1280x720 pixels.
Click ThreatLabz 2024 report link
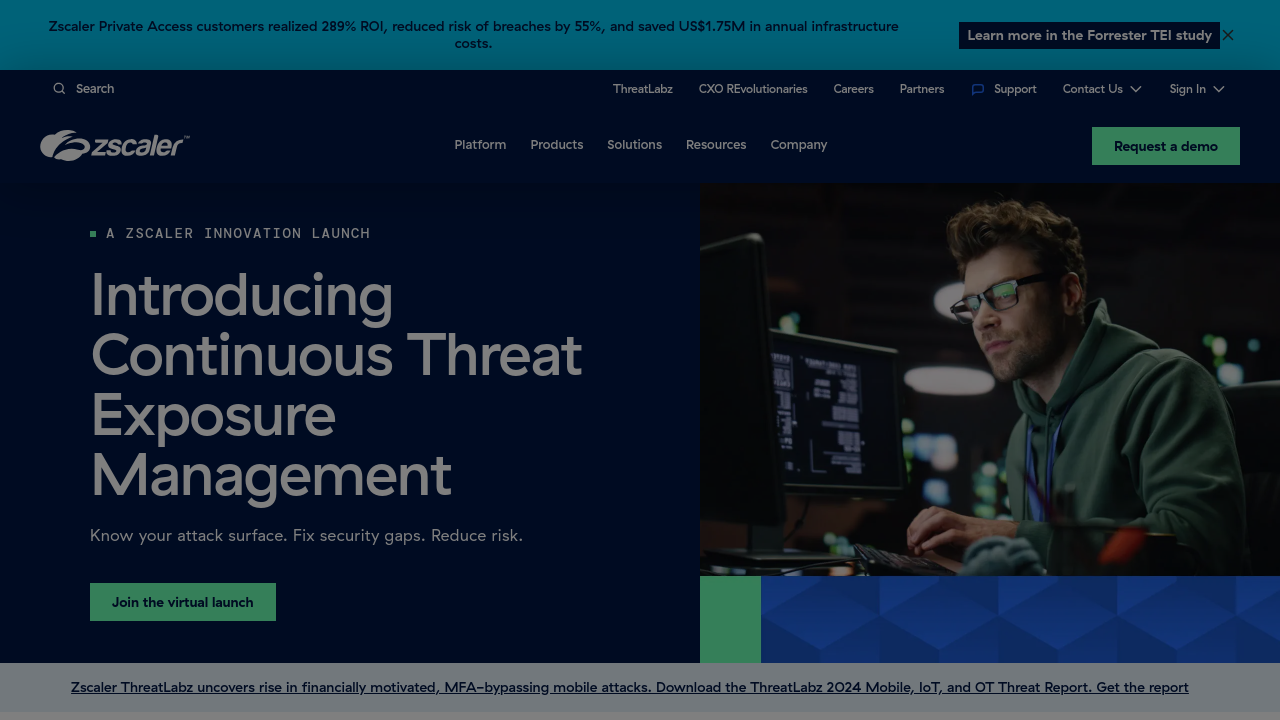[x=629, y=687]
